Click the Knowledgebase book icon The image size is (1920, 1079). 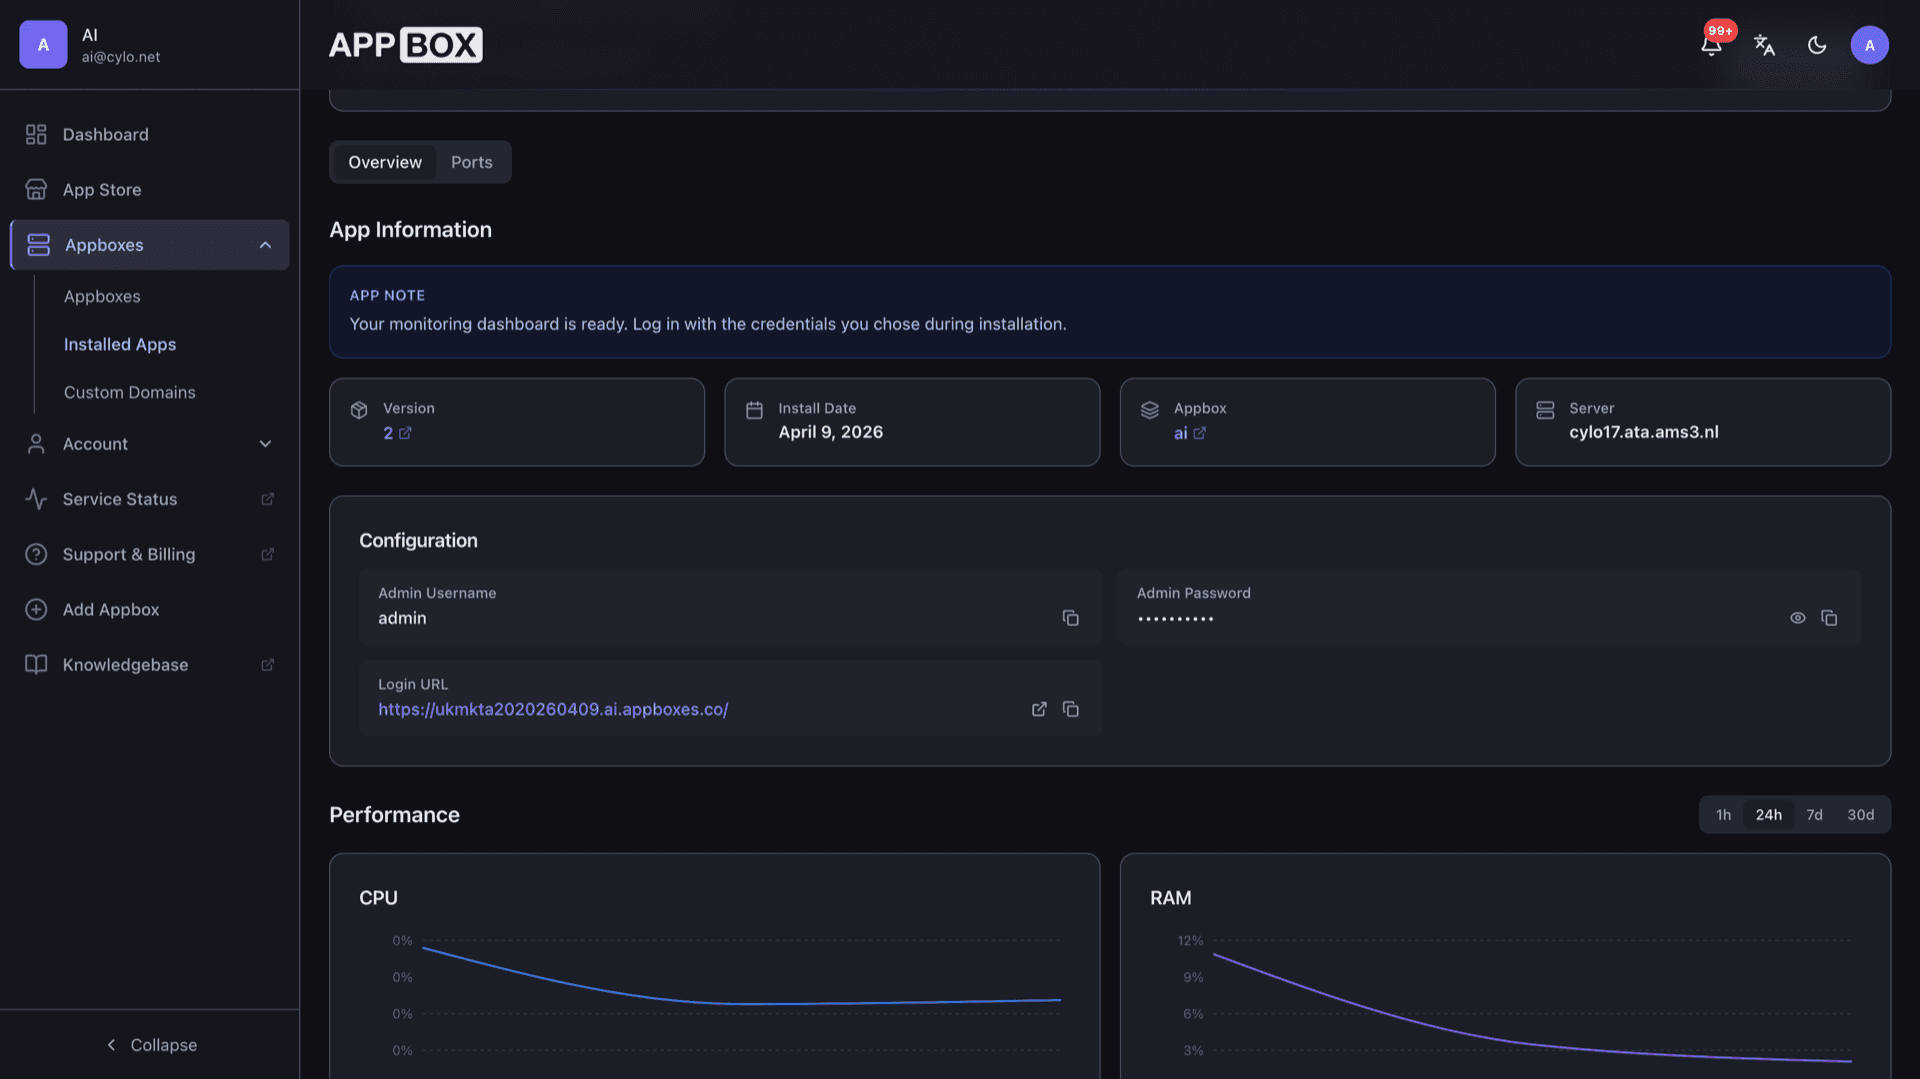click(36, 664)
